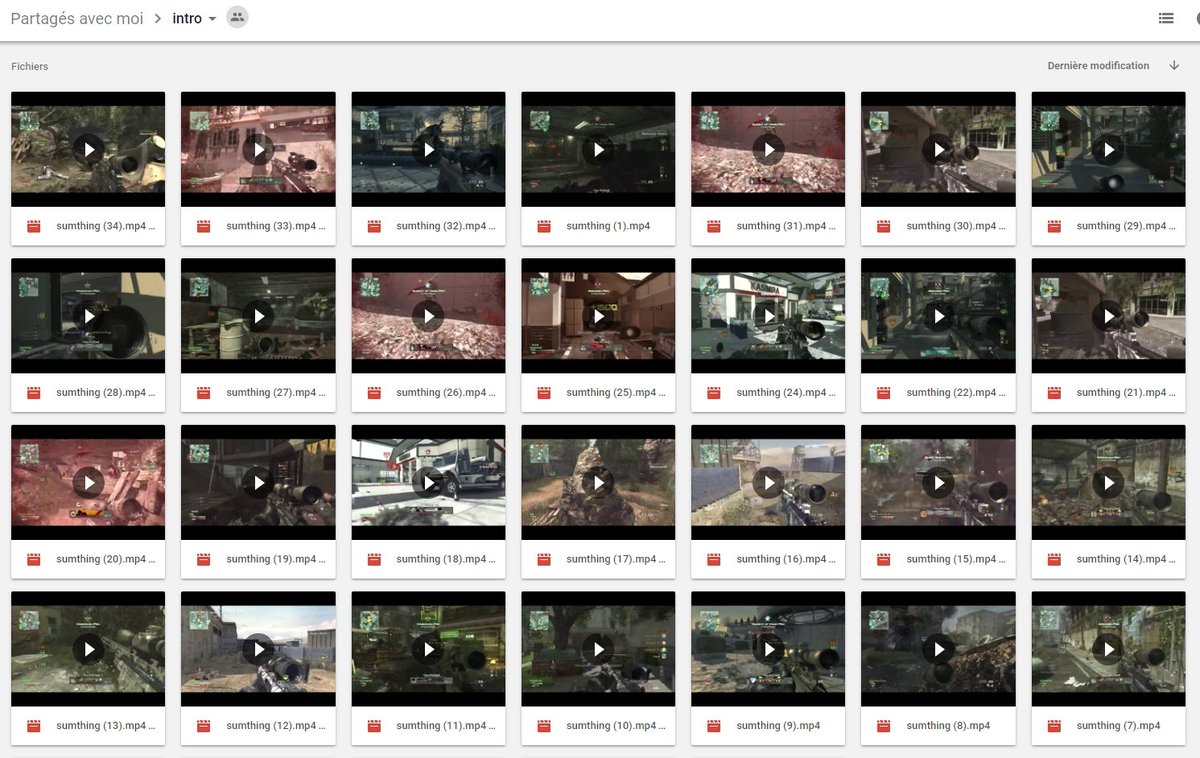Open the sumthing (21).mp4 preview image
Screen dimensions: 1200x758
[1108, 316]
